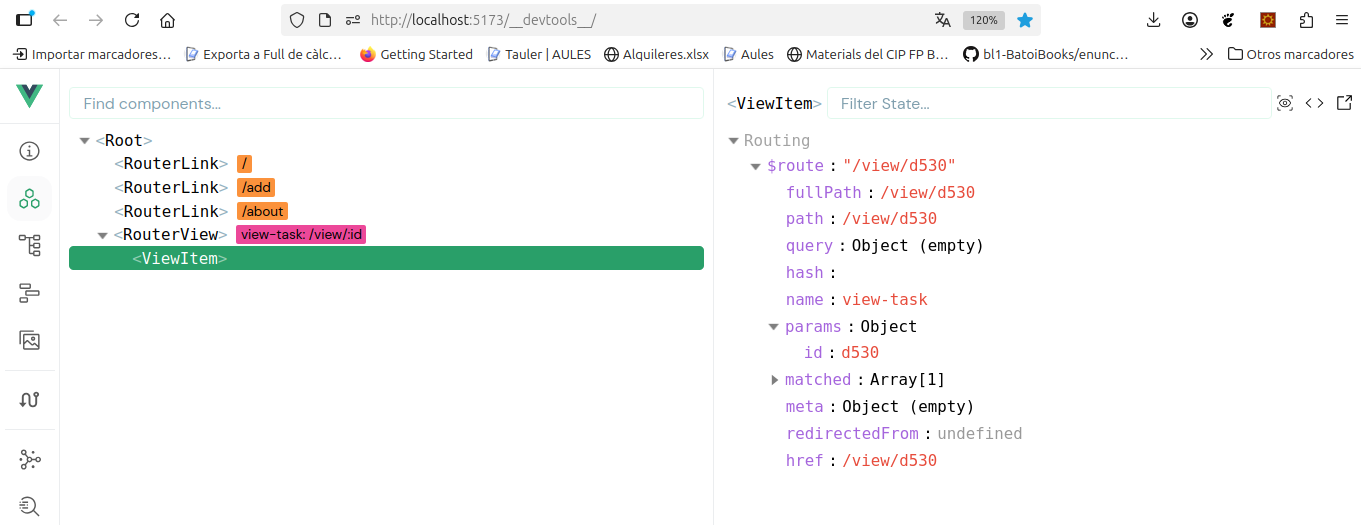The image size is (1361, 525).
Task: Open ViewItem in editor icon
Action: (1344, 103)
